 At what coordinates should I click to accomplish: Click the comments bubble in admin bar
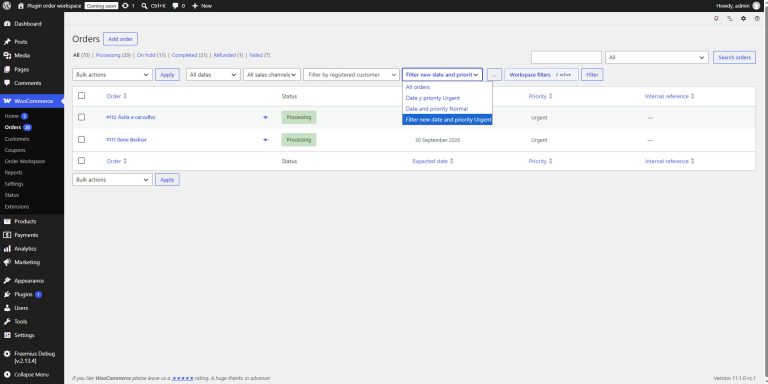tap(175, 6)
